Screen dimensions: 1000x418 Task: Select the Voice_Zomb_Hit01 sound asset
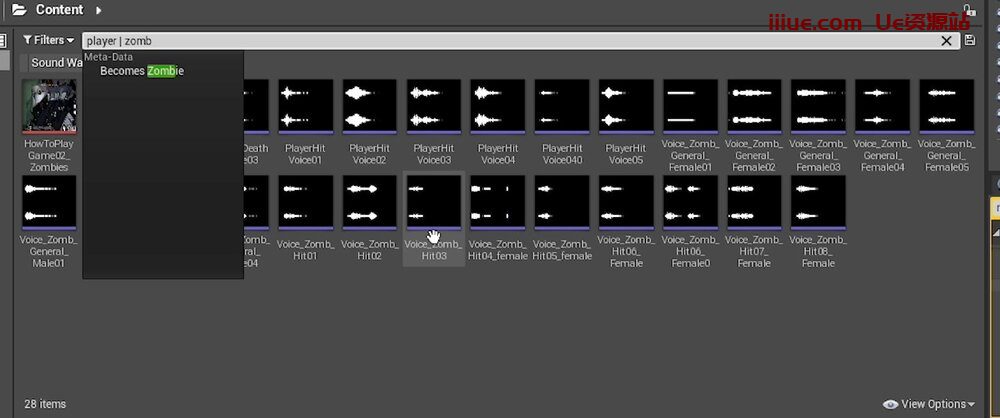coord(305,203)
